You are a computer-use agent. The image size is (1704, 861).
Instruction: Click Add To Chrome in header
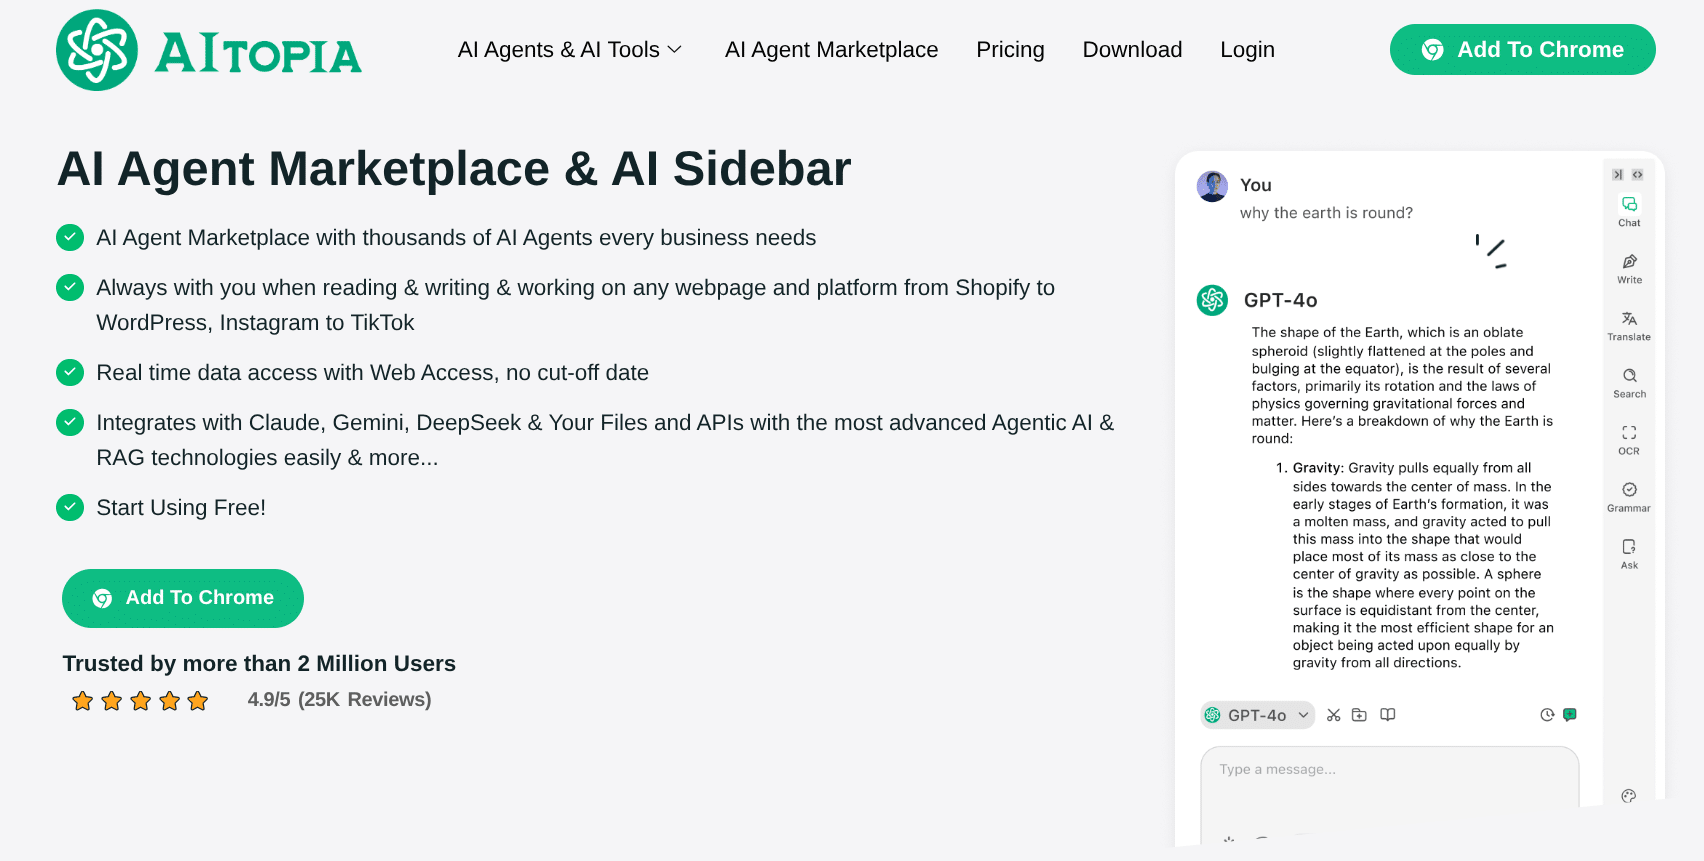[1522, 50]
